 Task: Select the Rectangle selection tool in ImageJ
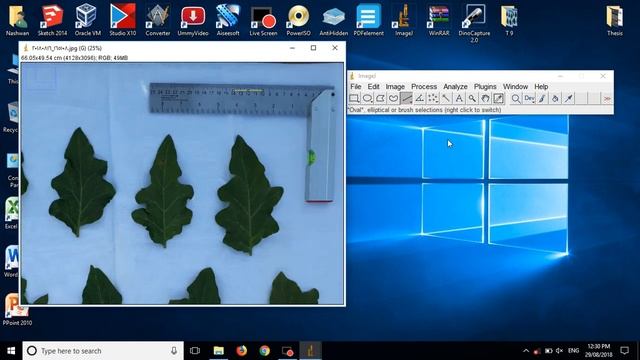click(354, 98)
